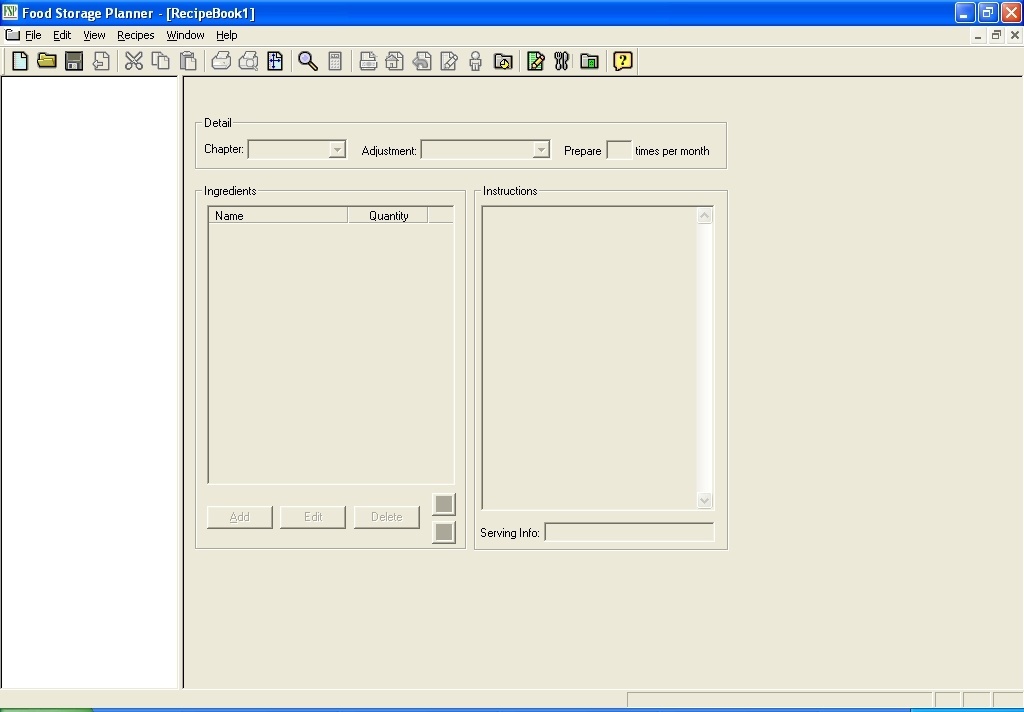Screen dimensions: 1024x712
Task: Open the folder-with-clock toolbar icon
Action: tap(503, 61)
